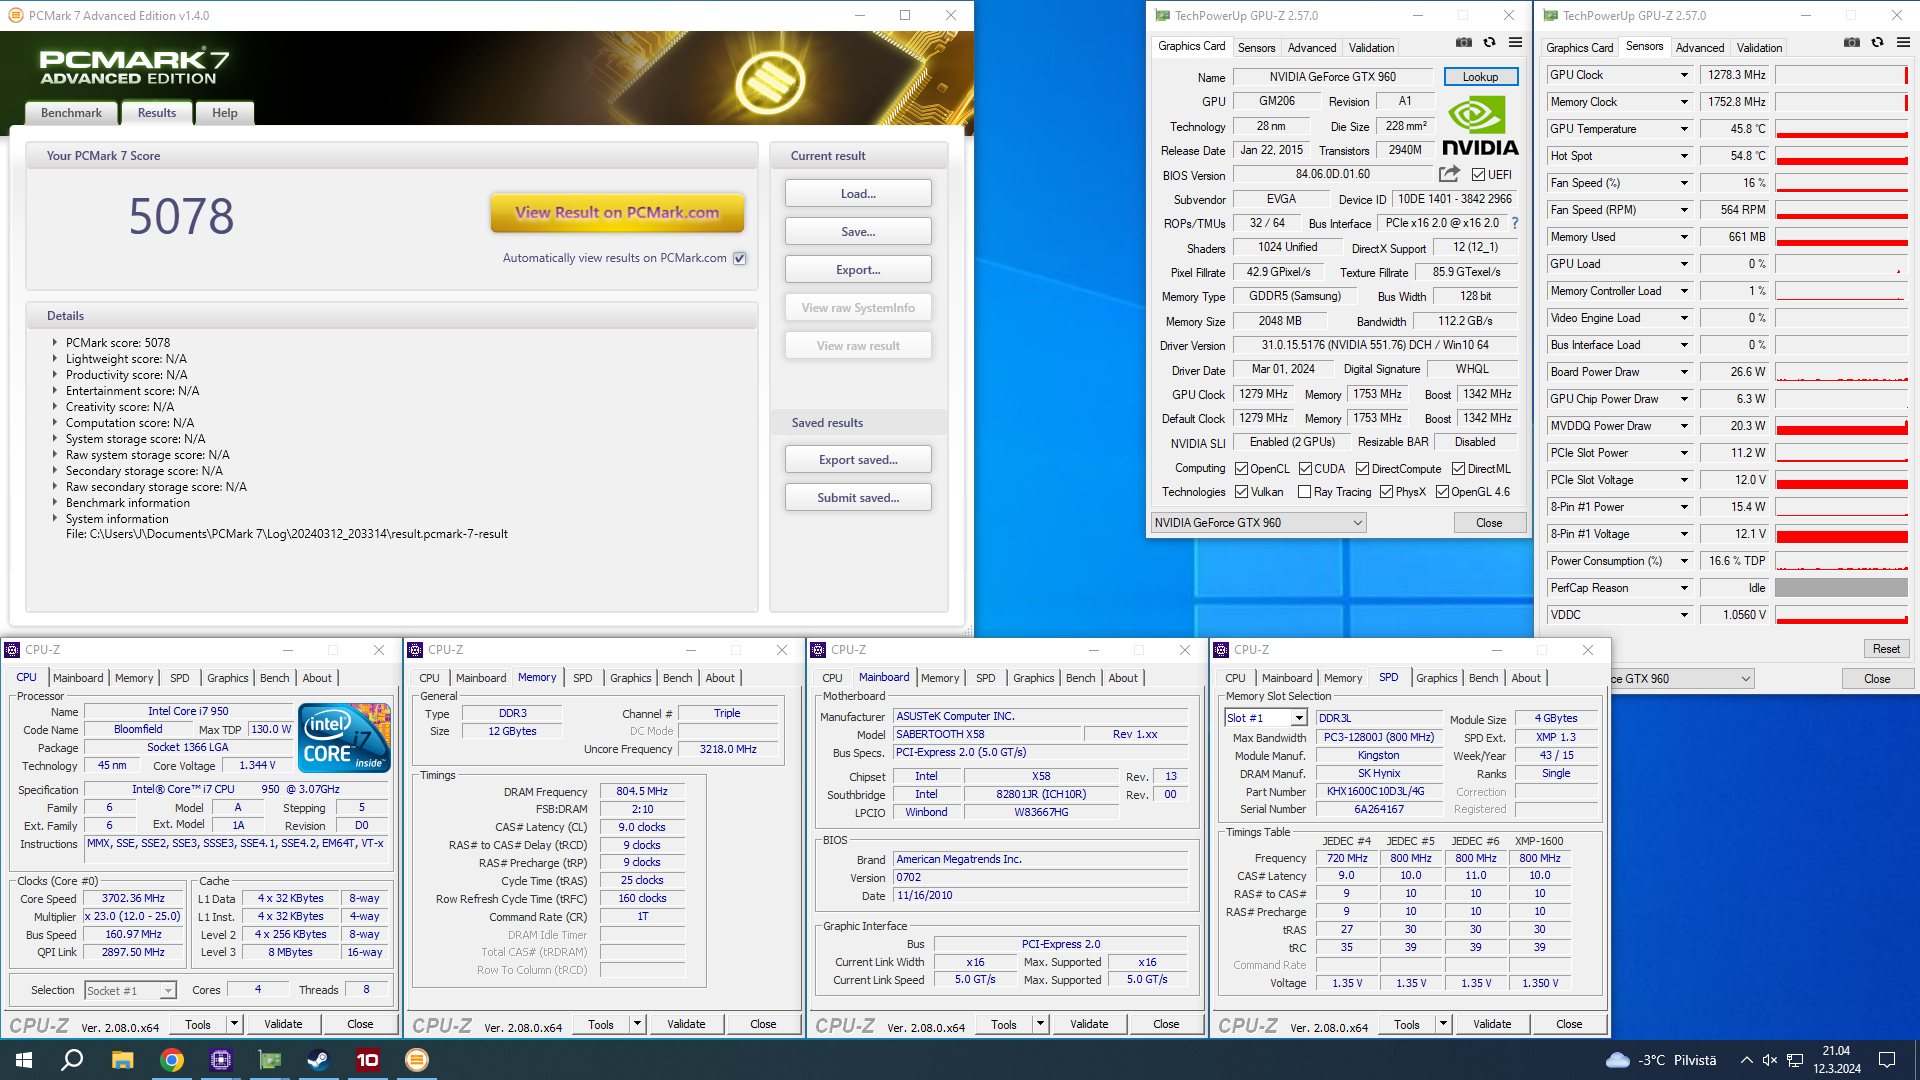The image size is (1920, 1080).
Task: Click the 8-Pin #1 Voltage sensor graph
Action: point(1842,534)
